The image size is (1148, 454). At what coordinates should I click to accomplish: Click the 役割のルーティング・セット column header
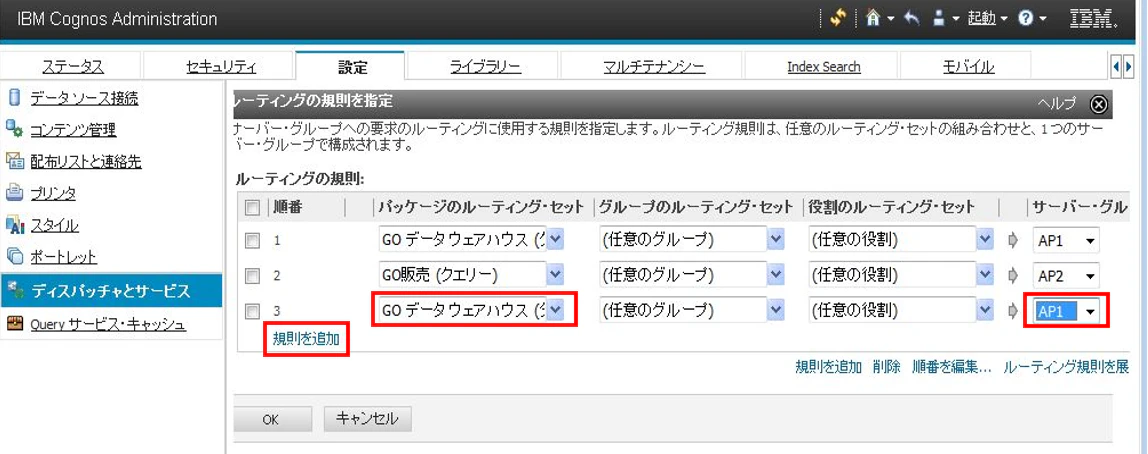(892, 208)
